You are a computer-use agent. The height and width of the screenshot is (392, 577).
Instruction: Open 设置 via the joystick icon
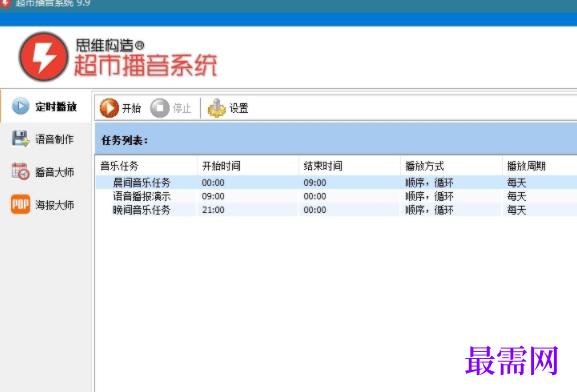click(217, 108)
